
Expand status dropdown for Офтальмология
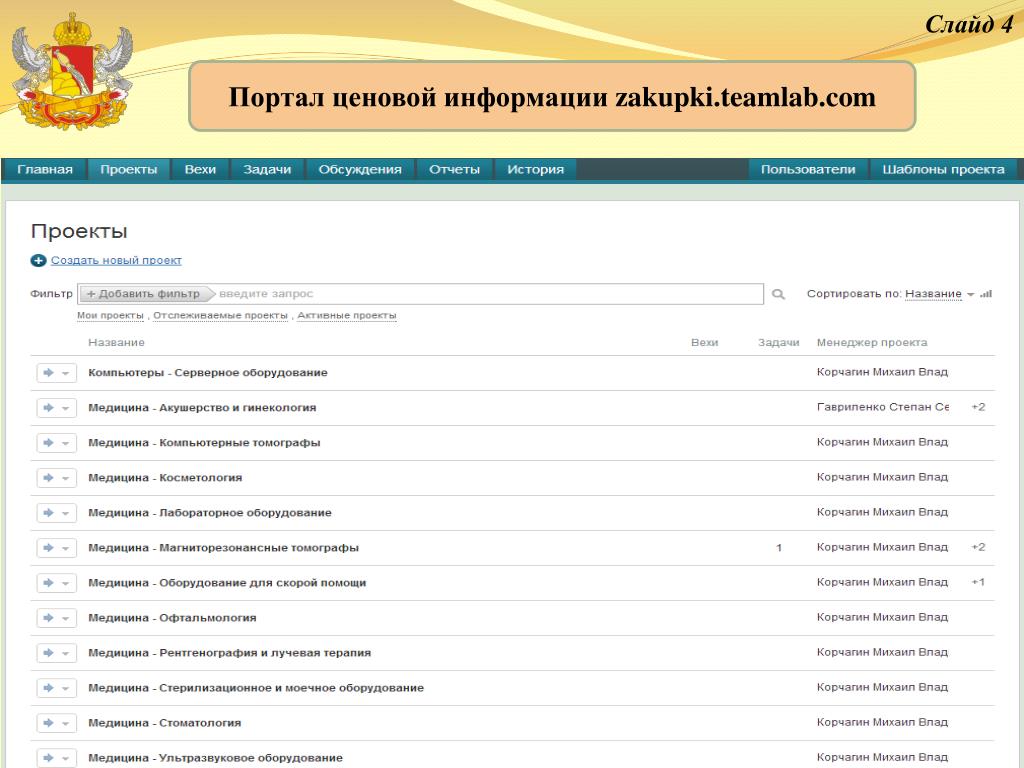click(65, 618)
